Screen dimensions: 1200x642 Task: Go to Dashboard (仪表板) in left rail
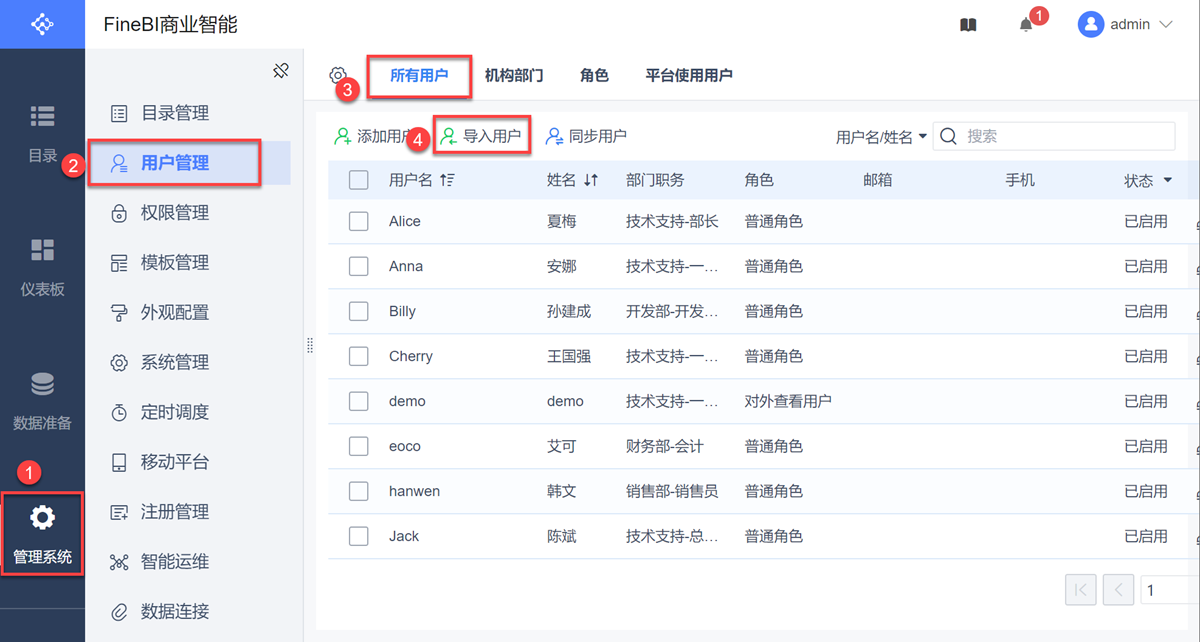coord(42,266)
